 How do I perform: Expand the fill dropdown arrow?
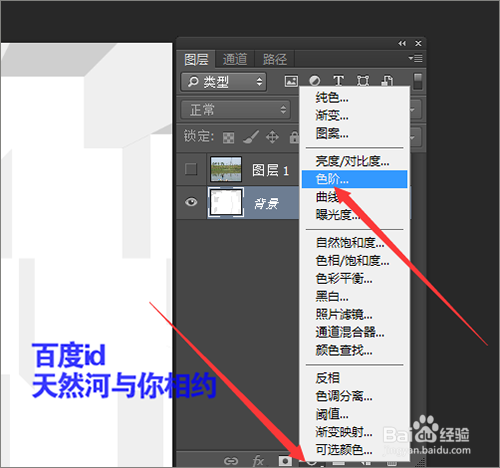(x=413, y=137)
